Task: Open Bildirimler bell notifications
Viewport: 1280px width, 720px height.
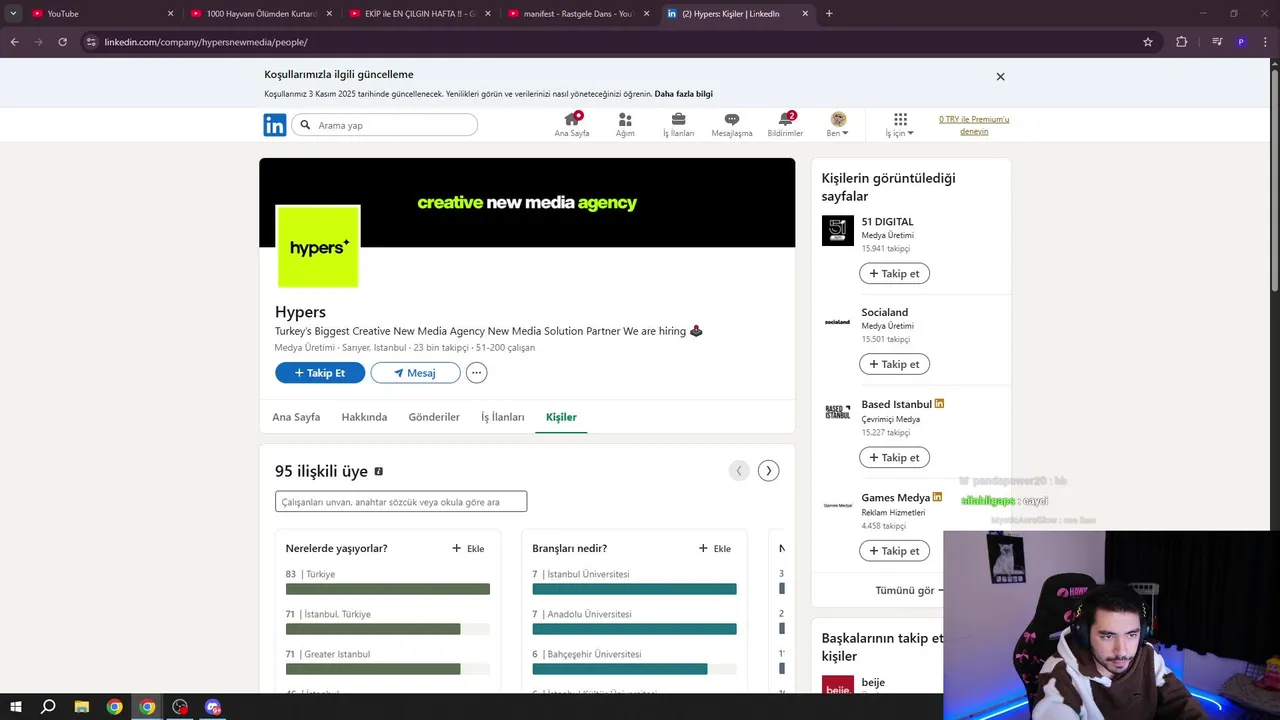Action: [x=785, y=125]
